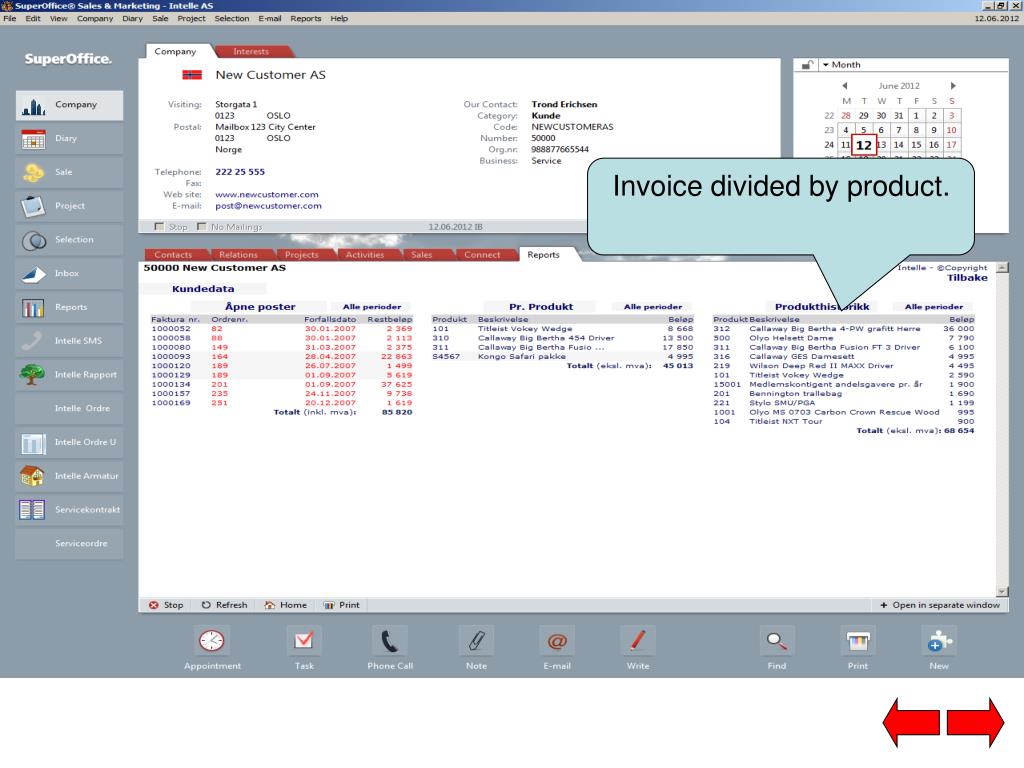Switch to the Relations tab
This screenshot has width=1024, height=768.
[x=238, y=255]
